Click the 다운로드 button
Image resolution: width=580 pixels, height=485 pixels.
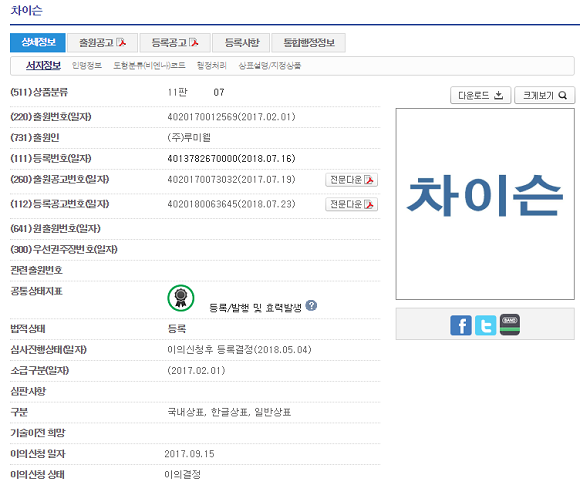pyautogui.click(x=480, y=95)
